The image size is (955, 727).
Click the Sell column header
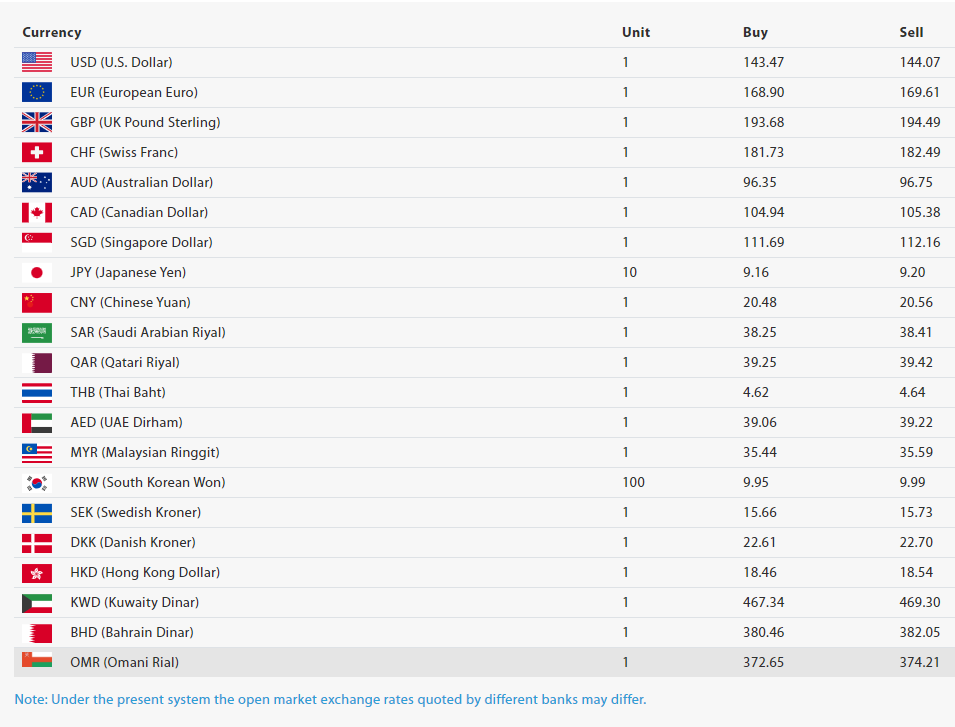[x=911, y=32]
